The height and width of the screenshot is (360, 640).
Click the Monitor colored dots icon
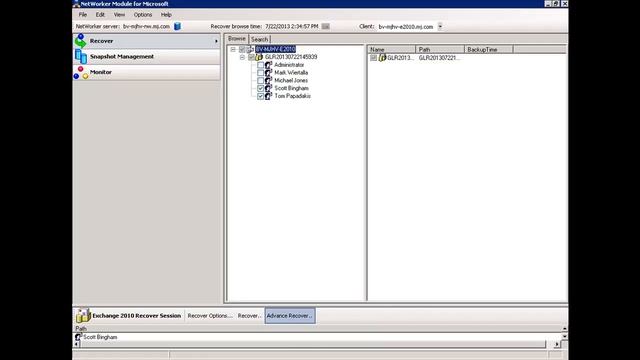pos(81,72)
